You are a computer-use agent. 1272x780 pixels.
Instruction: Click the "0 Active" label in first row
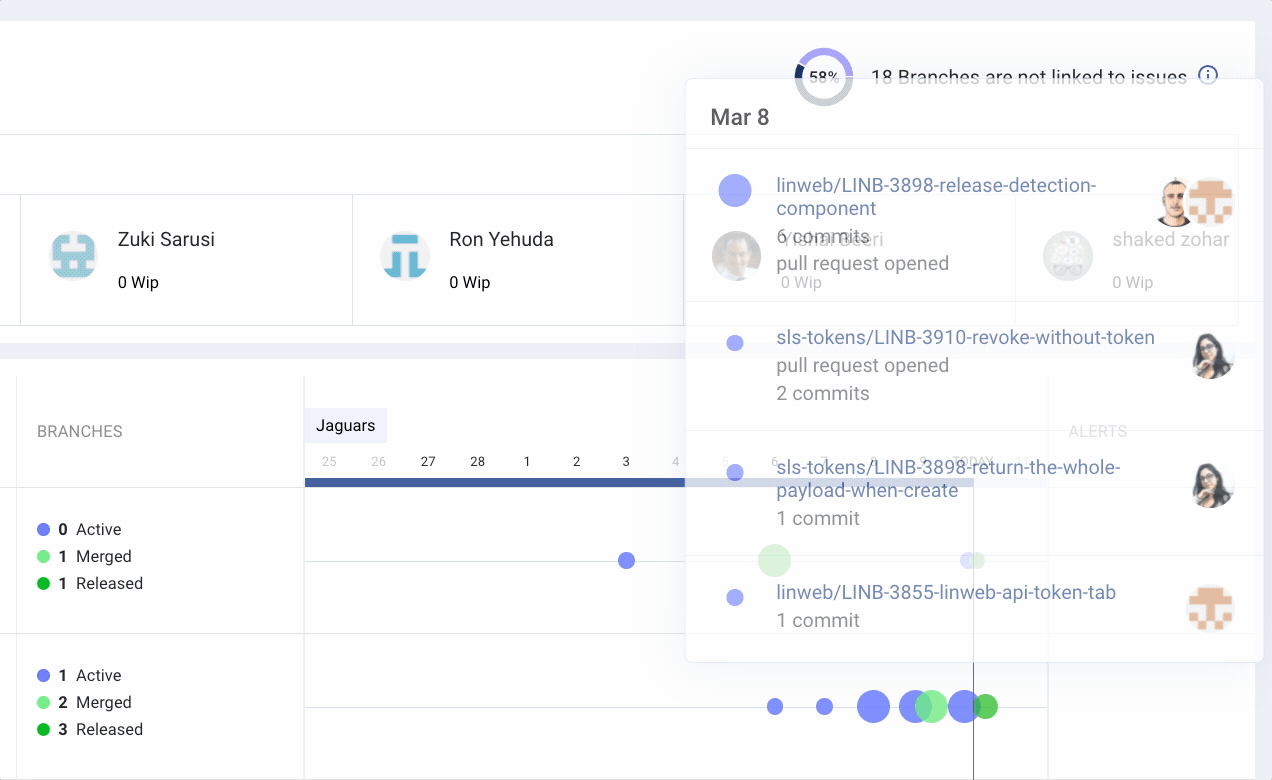90,529
